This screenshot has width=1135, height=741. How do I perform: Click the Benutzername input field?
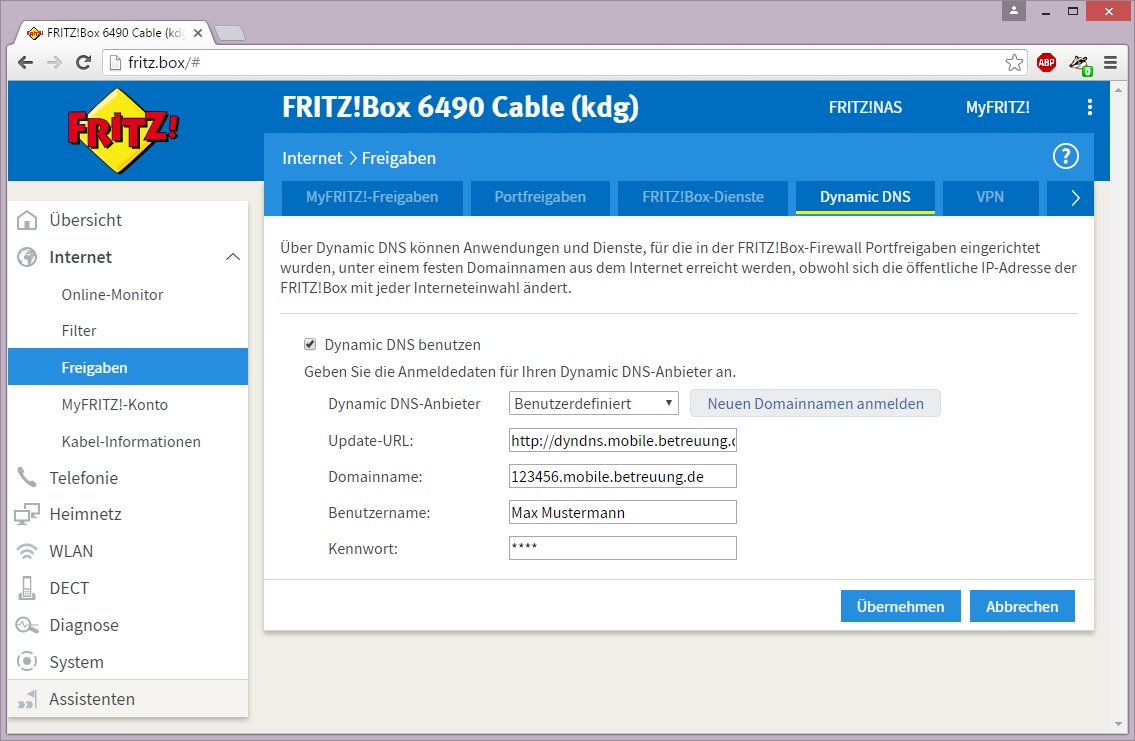point(623,512)
